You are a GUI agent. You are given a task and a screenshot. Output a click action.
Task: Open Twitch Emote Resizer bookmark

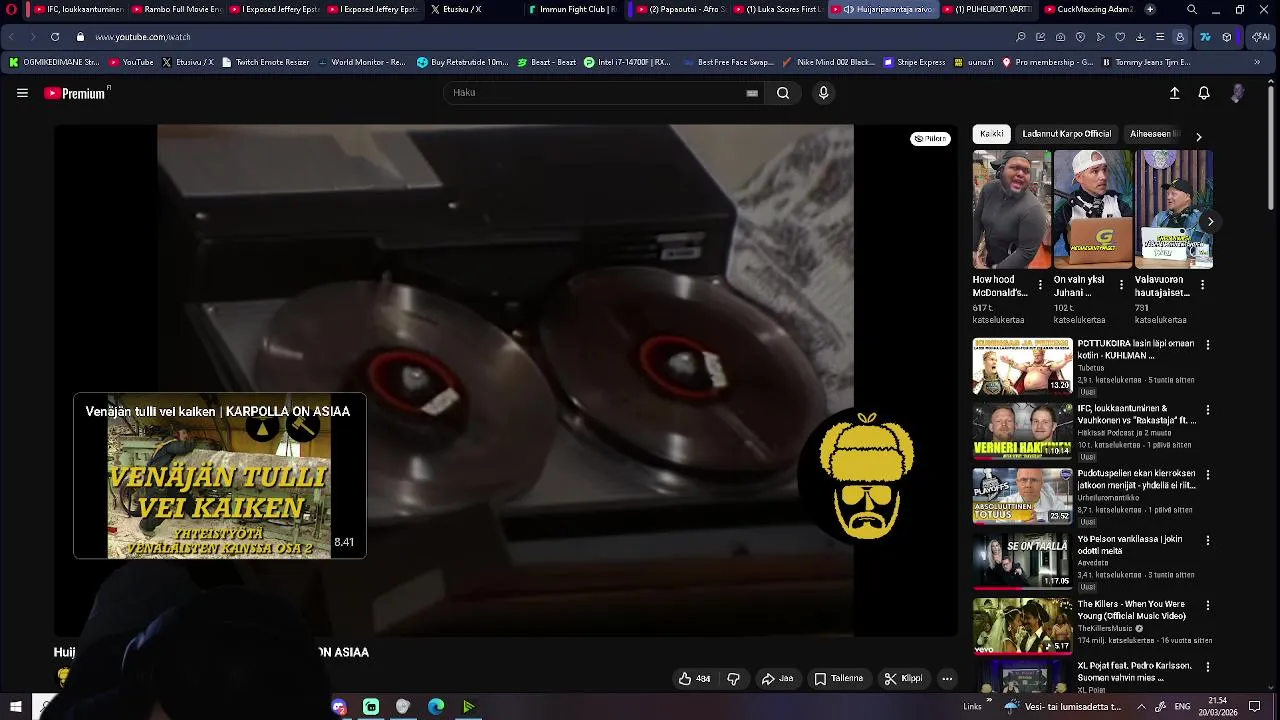pyautogui.click(x=266, y=62)
